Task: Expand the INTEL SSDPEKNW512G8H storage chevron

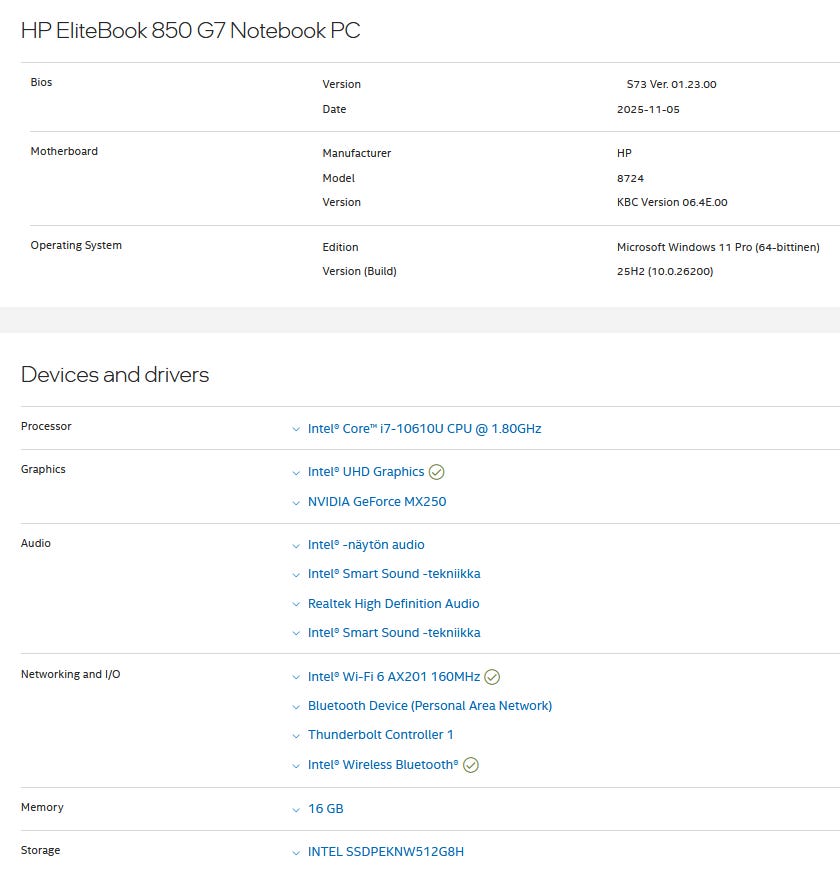Action: 296,852
